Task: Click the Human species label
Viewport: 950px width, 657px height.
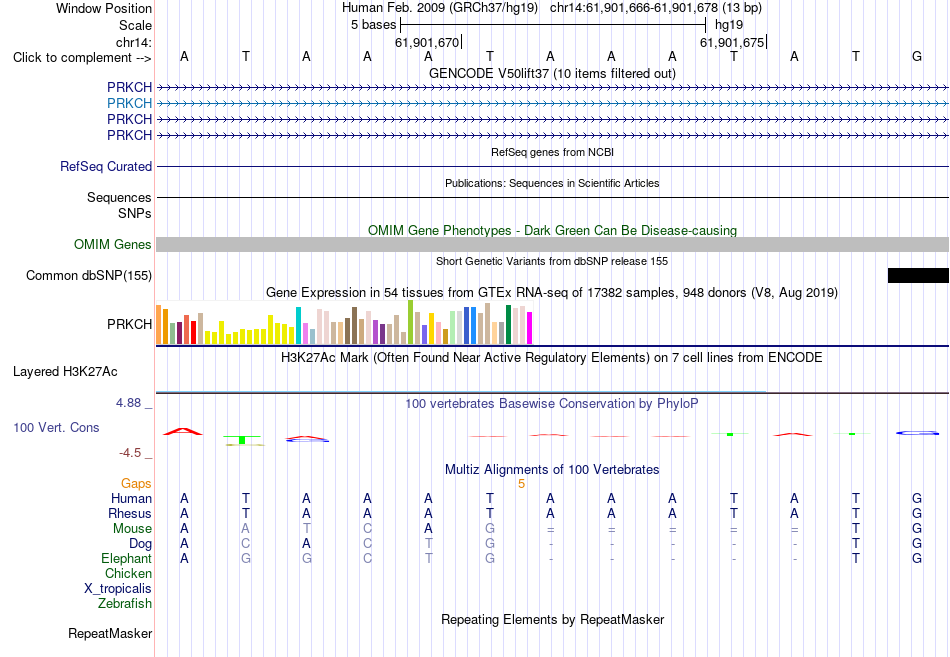Action: point(131,498)
